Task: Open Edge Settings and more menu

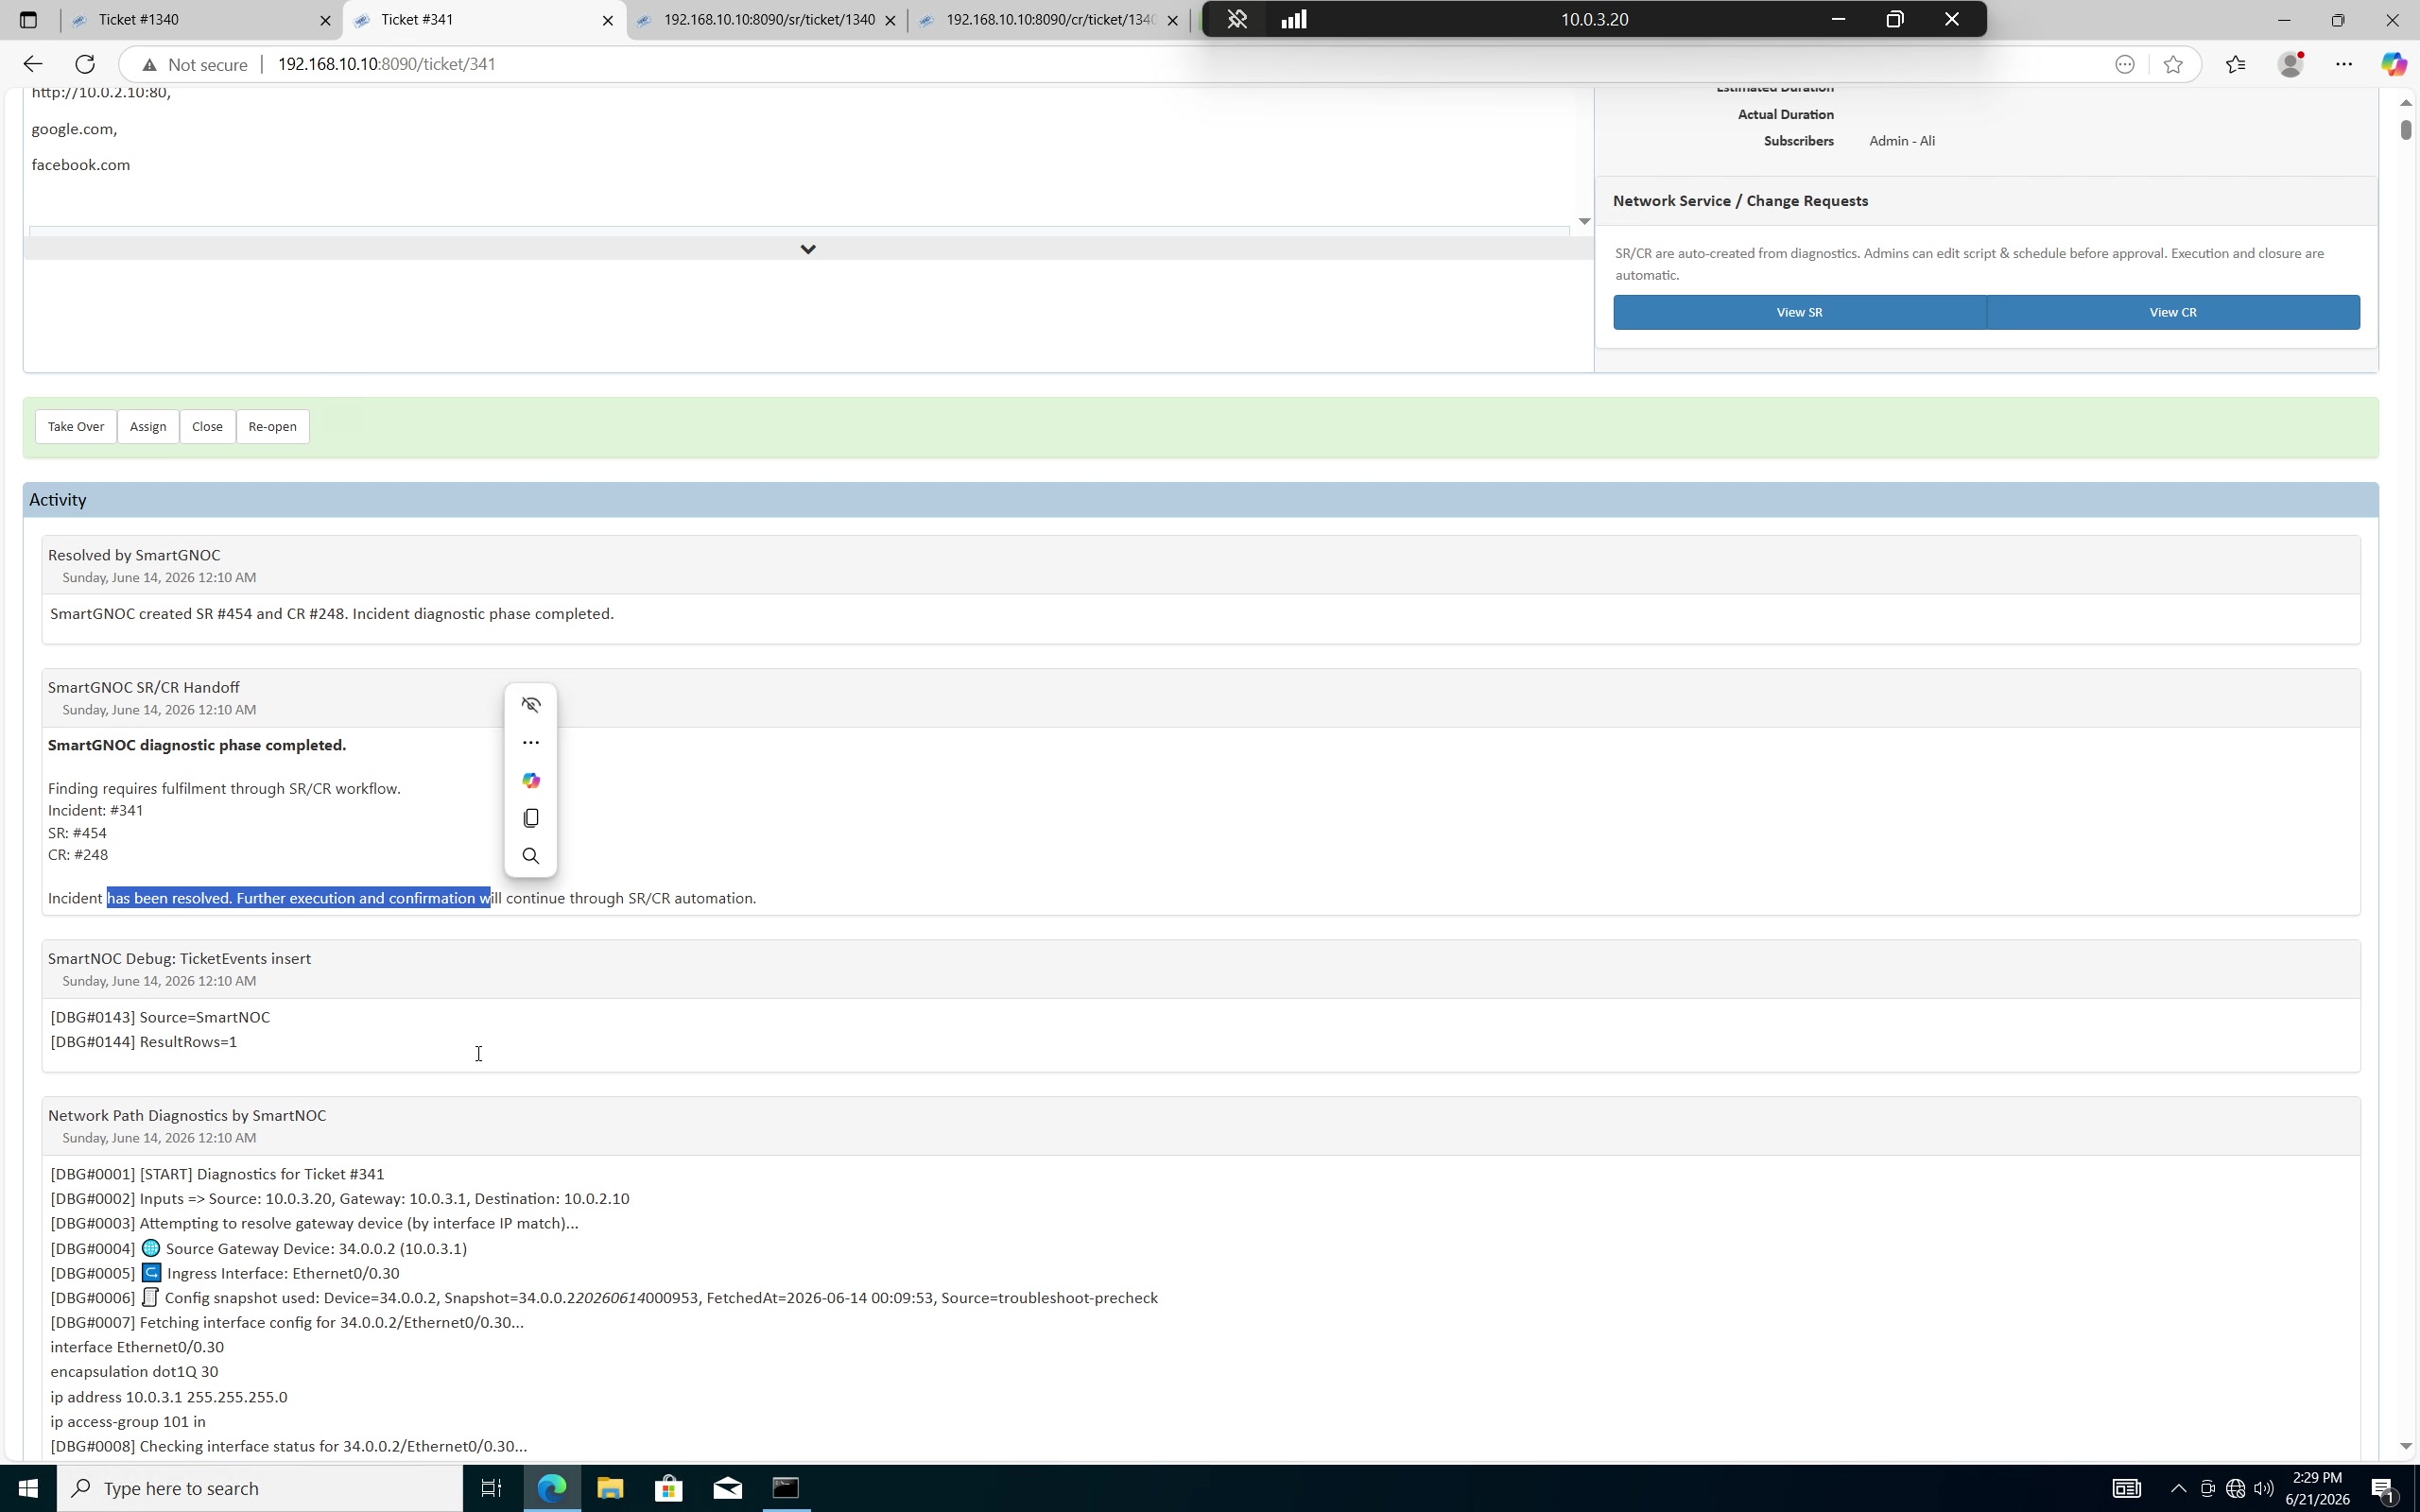Action: coord(2344,64)
